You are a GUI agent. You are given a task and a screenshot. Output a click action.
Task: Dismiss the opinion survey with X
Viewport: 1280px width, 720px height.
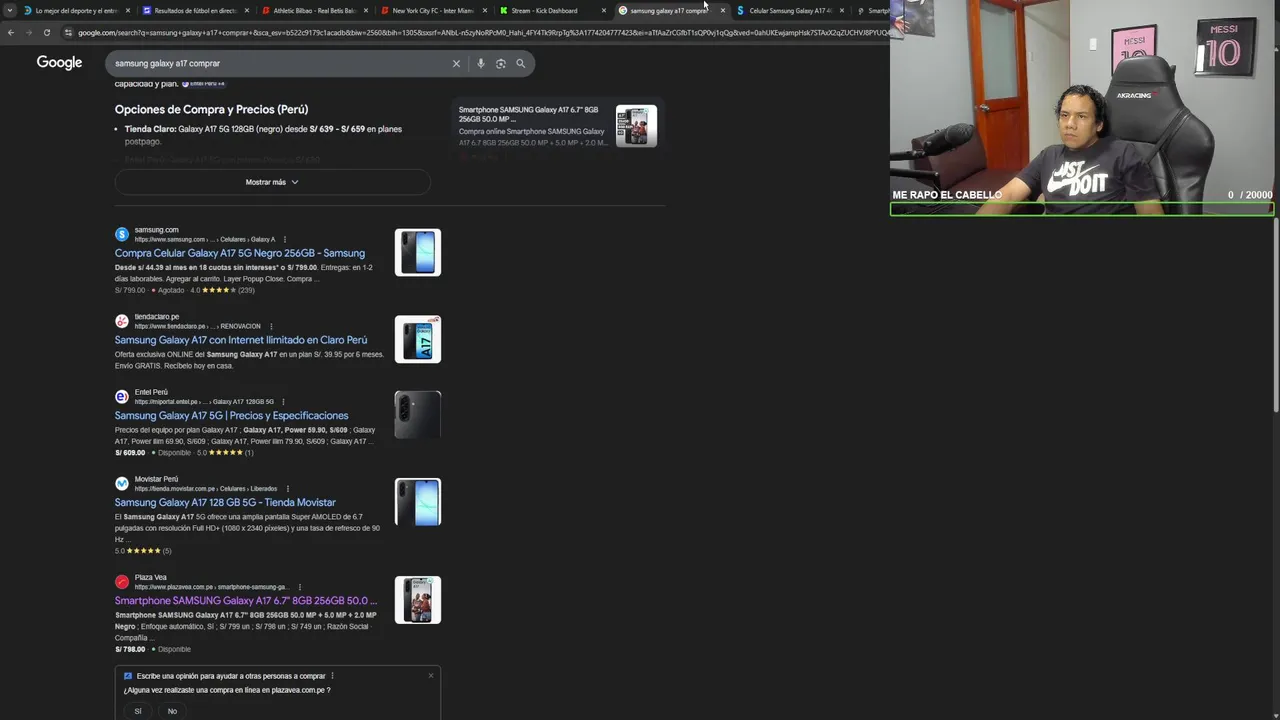pyautogui.click(x=431, y=675)
